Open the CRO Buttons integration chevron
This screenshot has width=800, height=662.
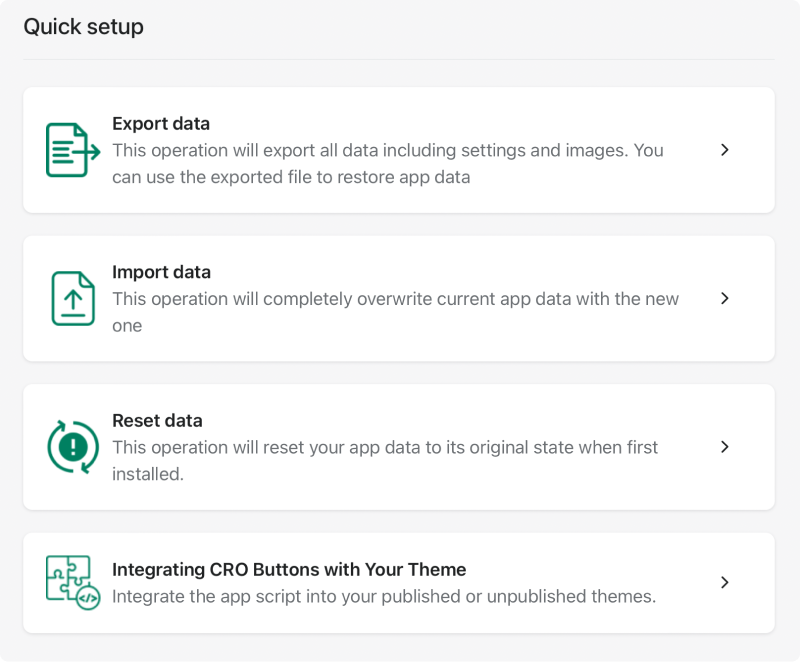[x=725, y=582]
